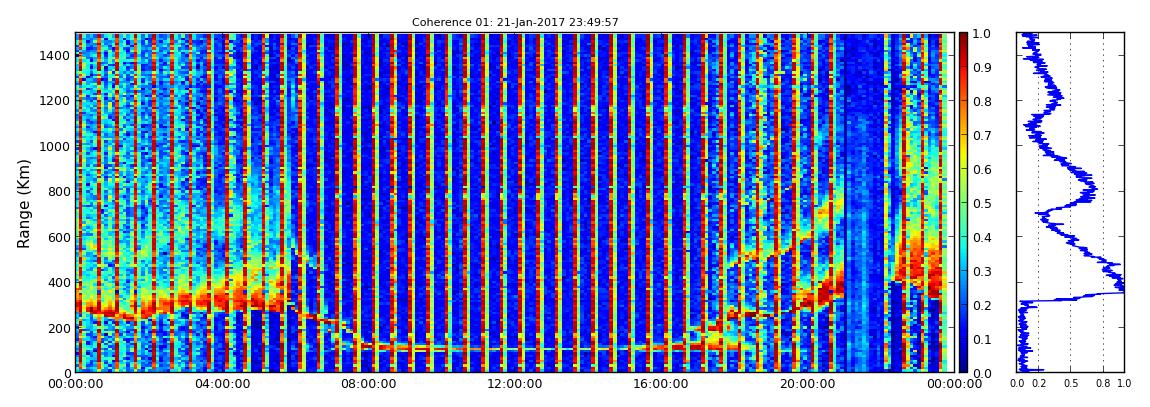Click the 0.9 colorbar tick label

[981, 67]
